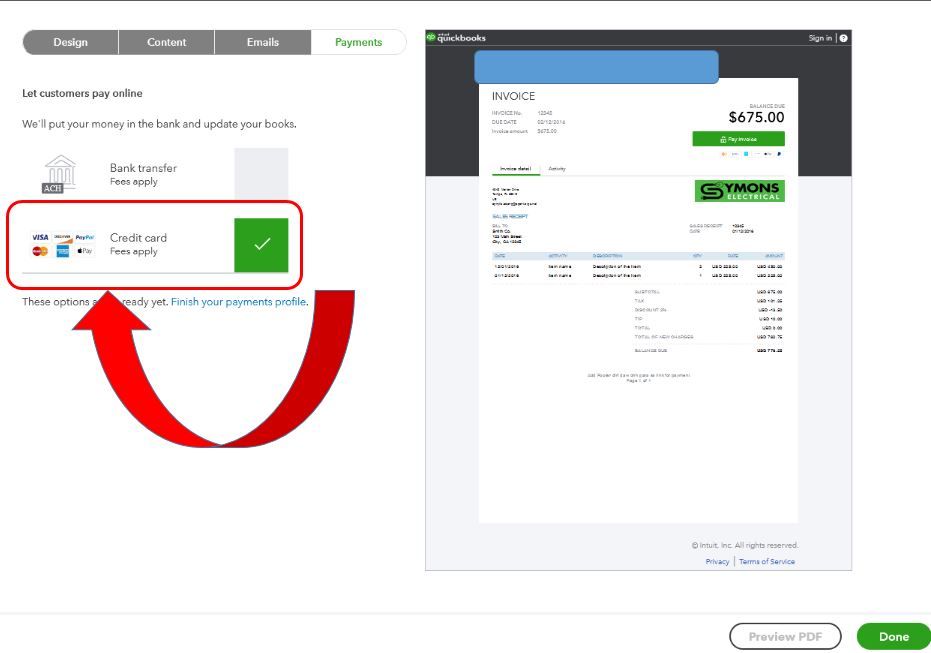This screenshot has height=653, width=931.
Task: Open the Finish your payments profile link
Action: click(239, 302)
